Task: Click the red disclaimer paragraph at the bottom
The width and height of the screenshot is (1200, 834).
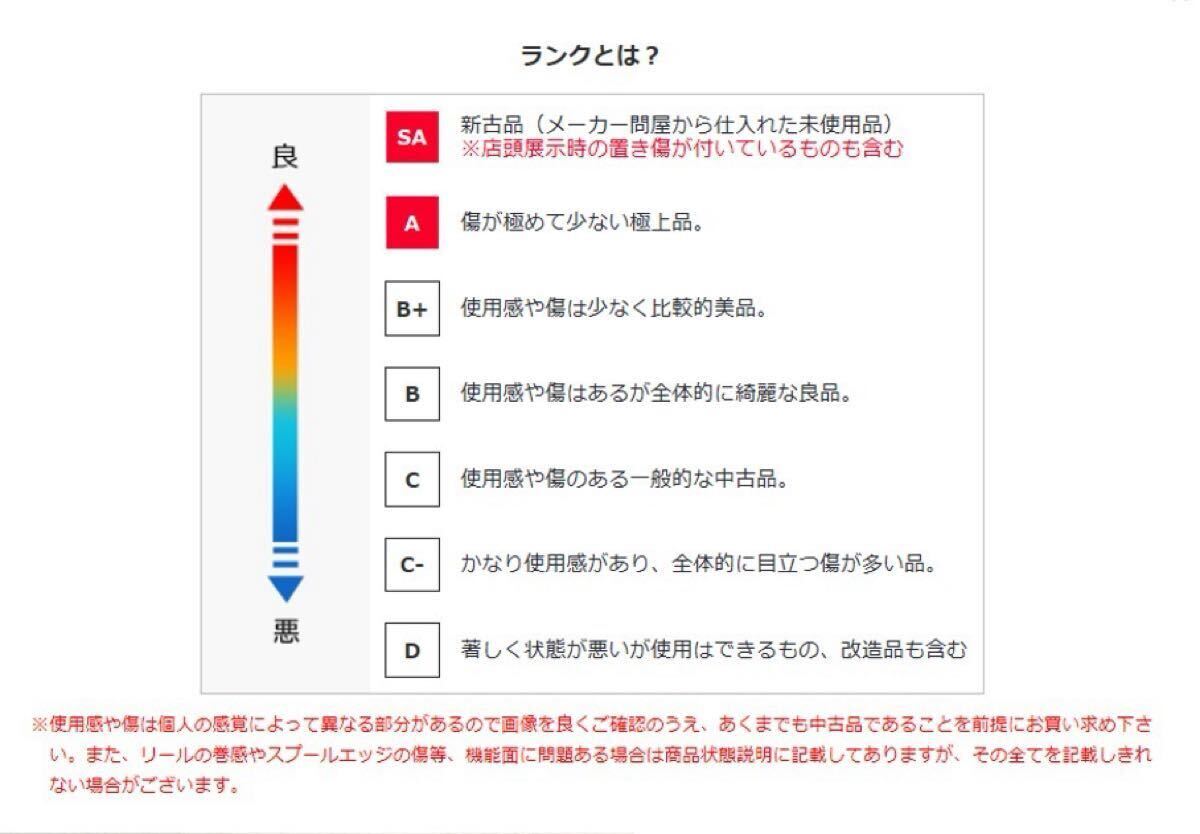Action: pyautogui.click(x=590, y=753)
